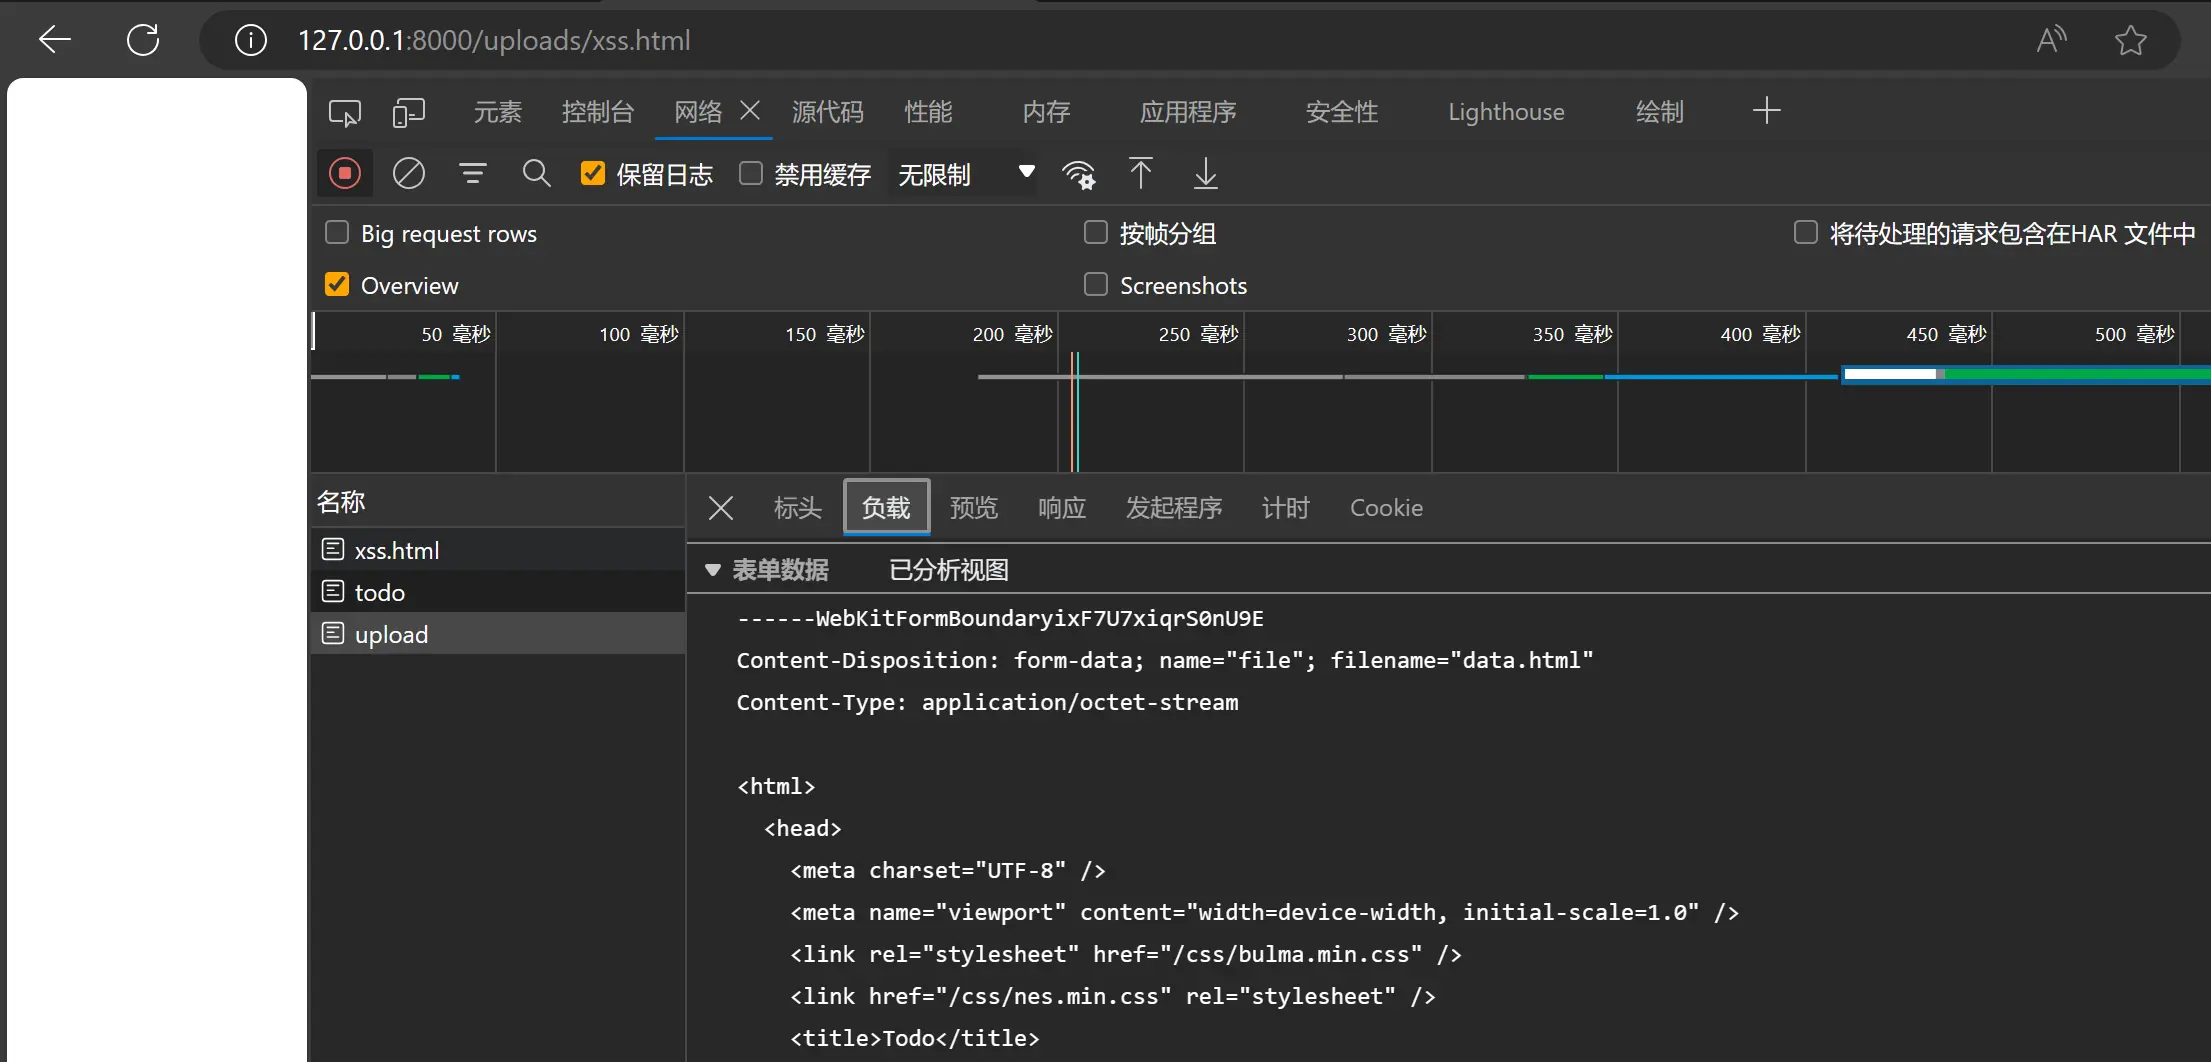Image resolution: width=2211 pixels, height=1062 pixels.
Task: Click the import HAR upload arrow
Action: 1140,174
